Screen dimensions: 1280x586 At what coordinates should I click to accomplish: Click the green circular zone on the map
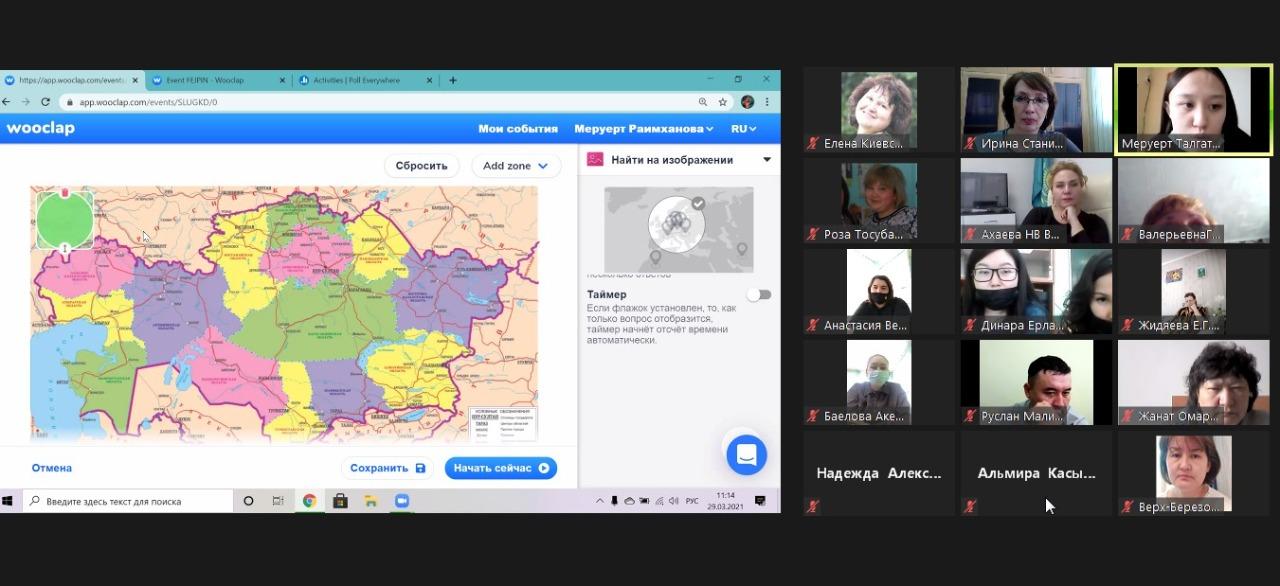coord(65,219)
